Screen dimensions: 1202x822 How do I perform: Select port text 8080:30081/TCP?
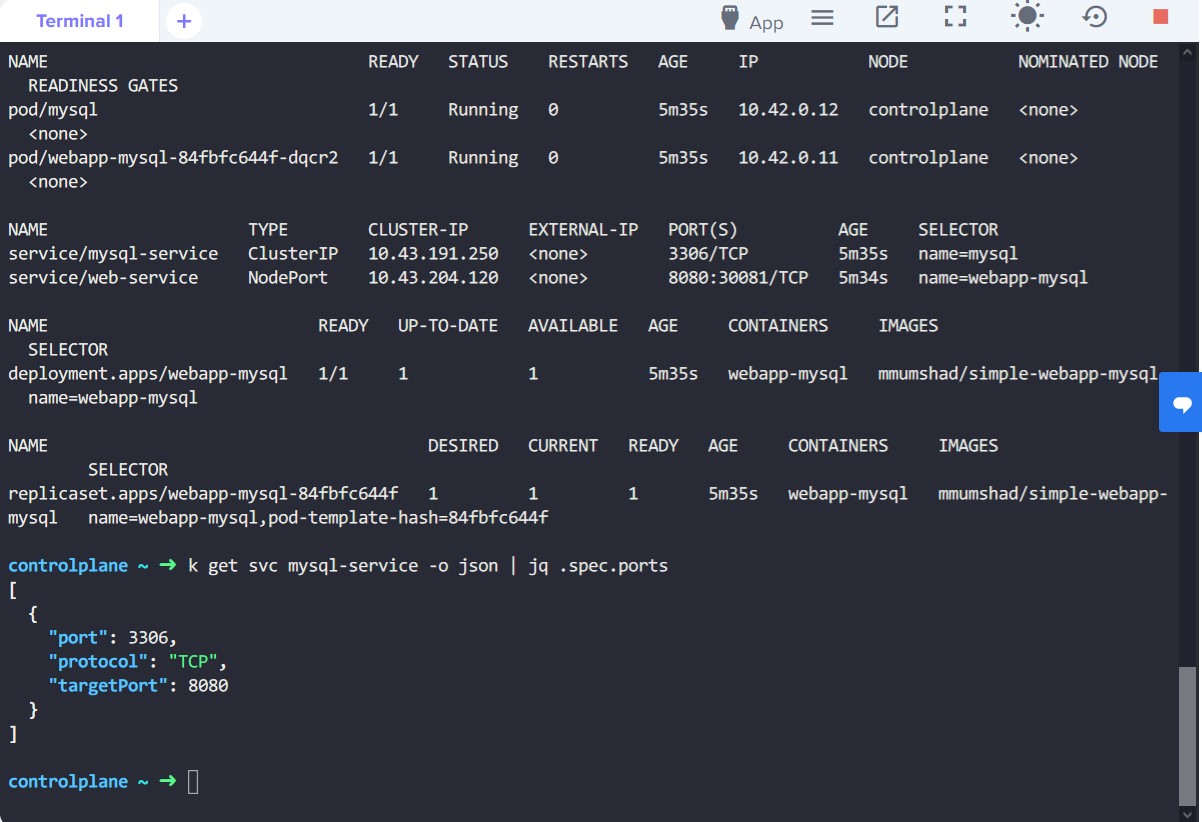738,278
